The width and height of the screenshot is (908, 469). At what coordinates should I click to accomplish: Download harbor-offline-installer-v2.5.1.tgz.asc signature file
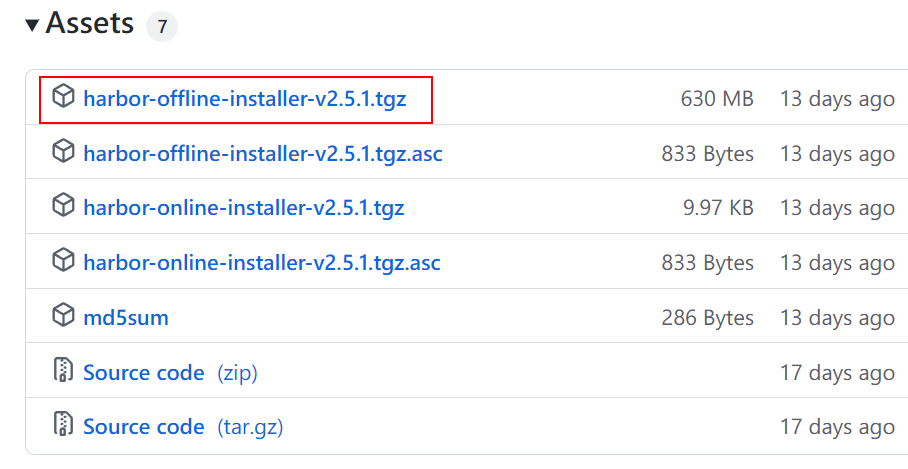coord(262,154)
